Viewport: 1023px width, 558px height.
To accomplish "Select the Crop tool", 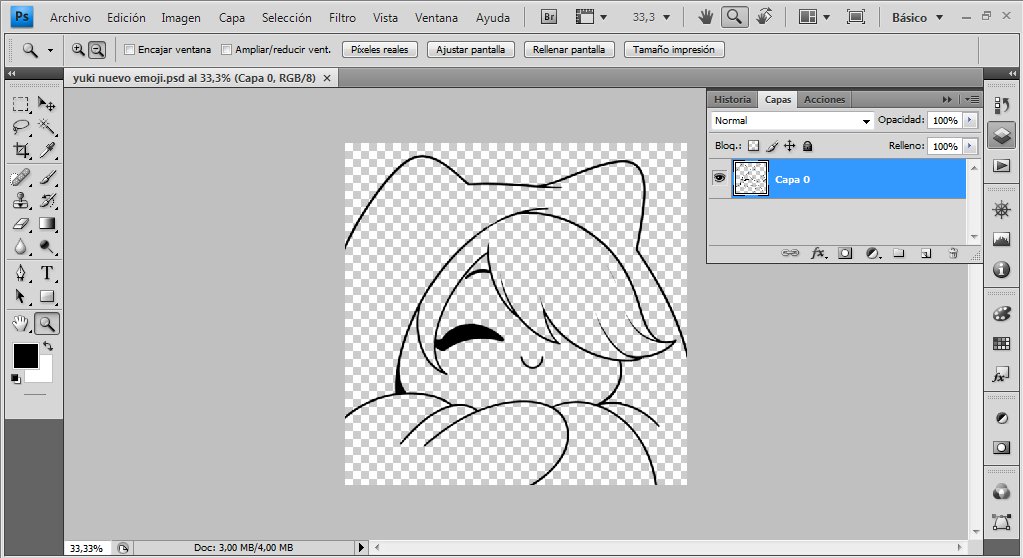I will [21, 150].
